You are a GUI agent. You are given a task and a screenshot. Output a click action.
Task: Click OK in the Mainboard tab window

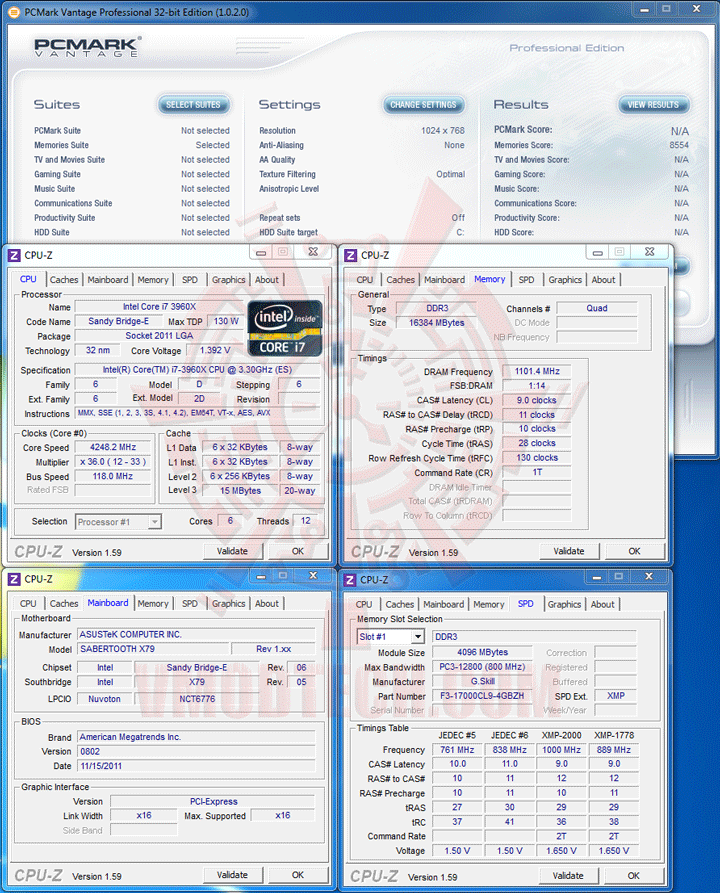[x=298, y=875]
